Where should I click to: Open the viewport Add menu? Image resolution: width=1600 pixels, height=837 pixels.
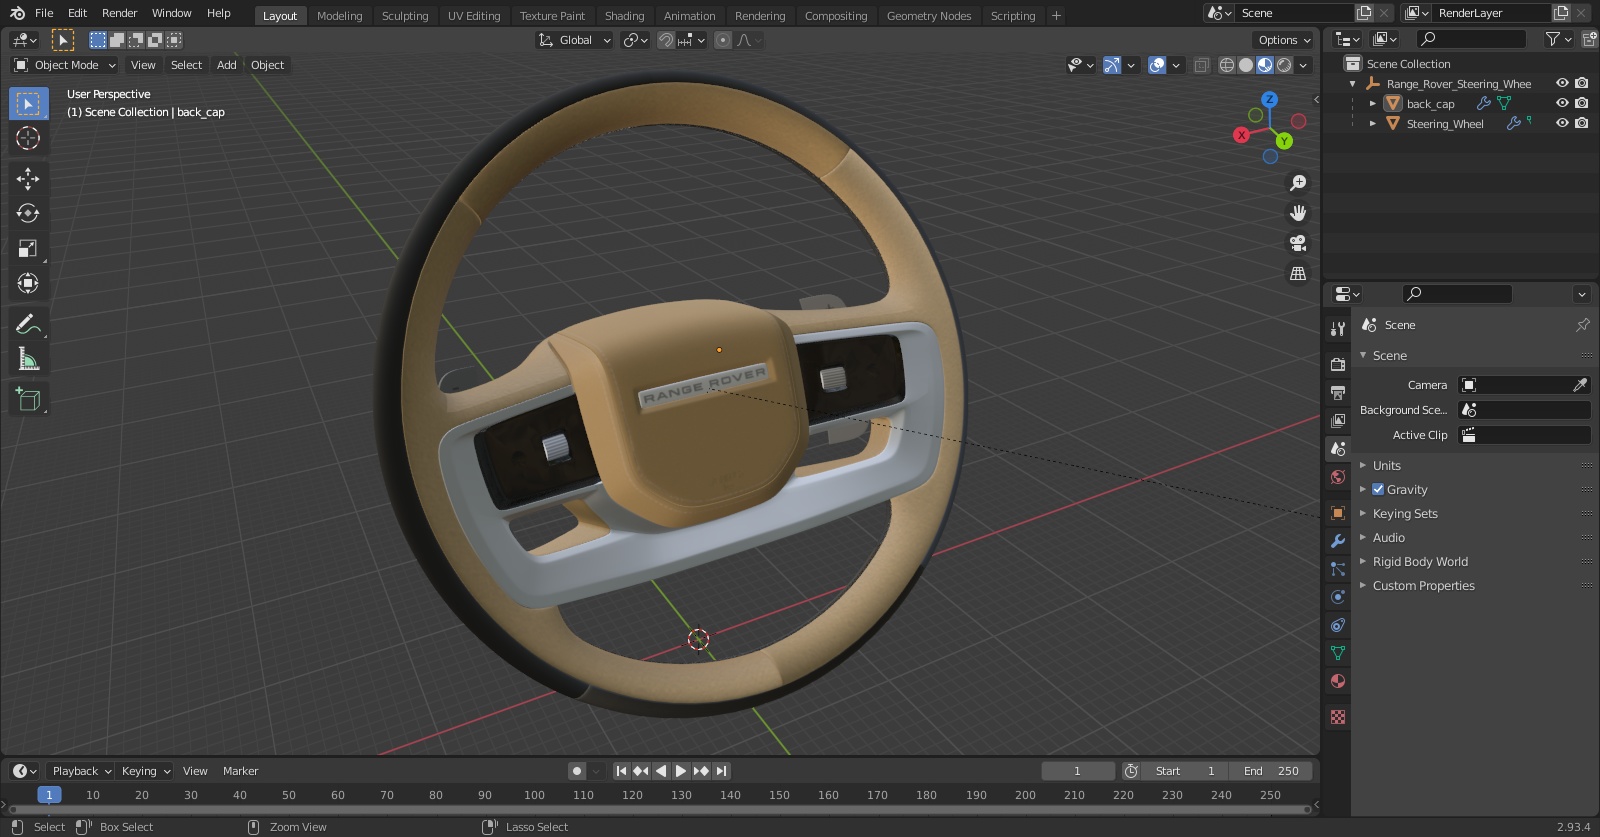[x=227, y=65]
